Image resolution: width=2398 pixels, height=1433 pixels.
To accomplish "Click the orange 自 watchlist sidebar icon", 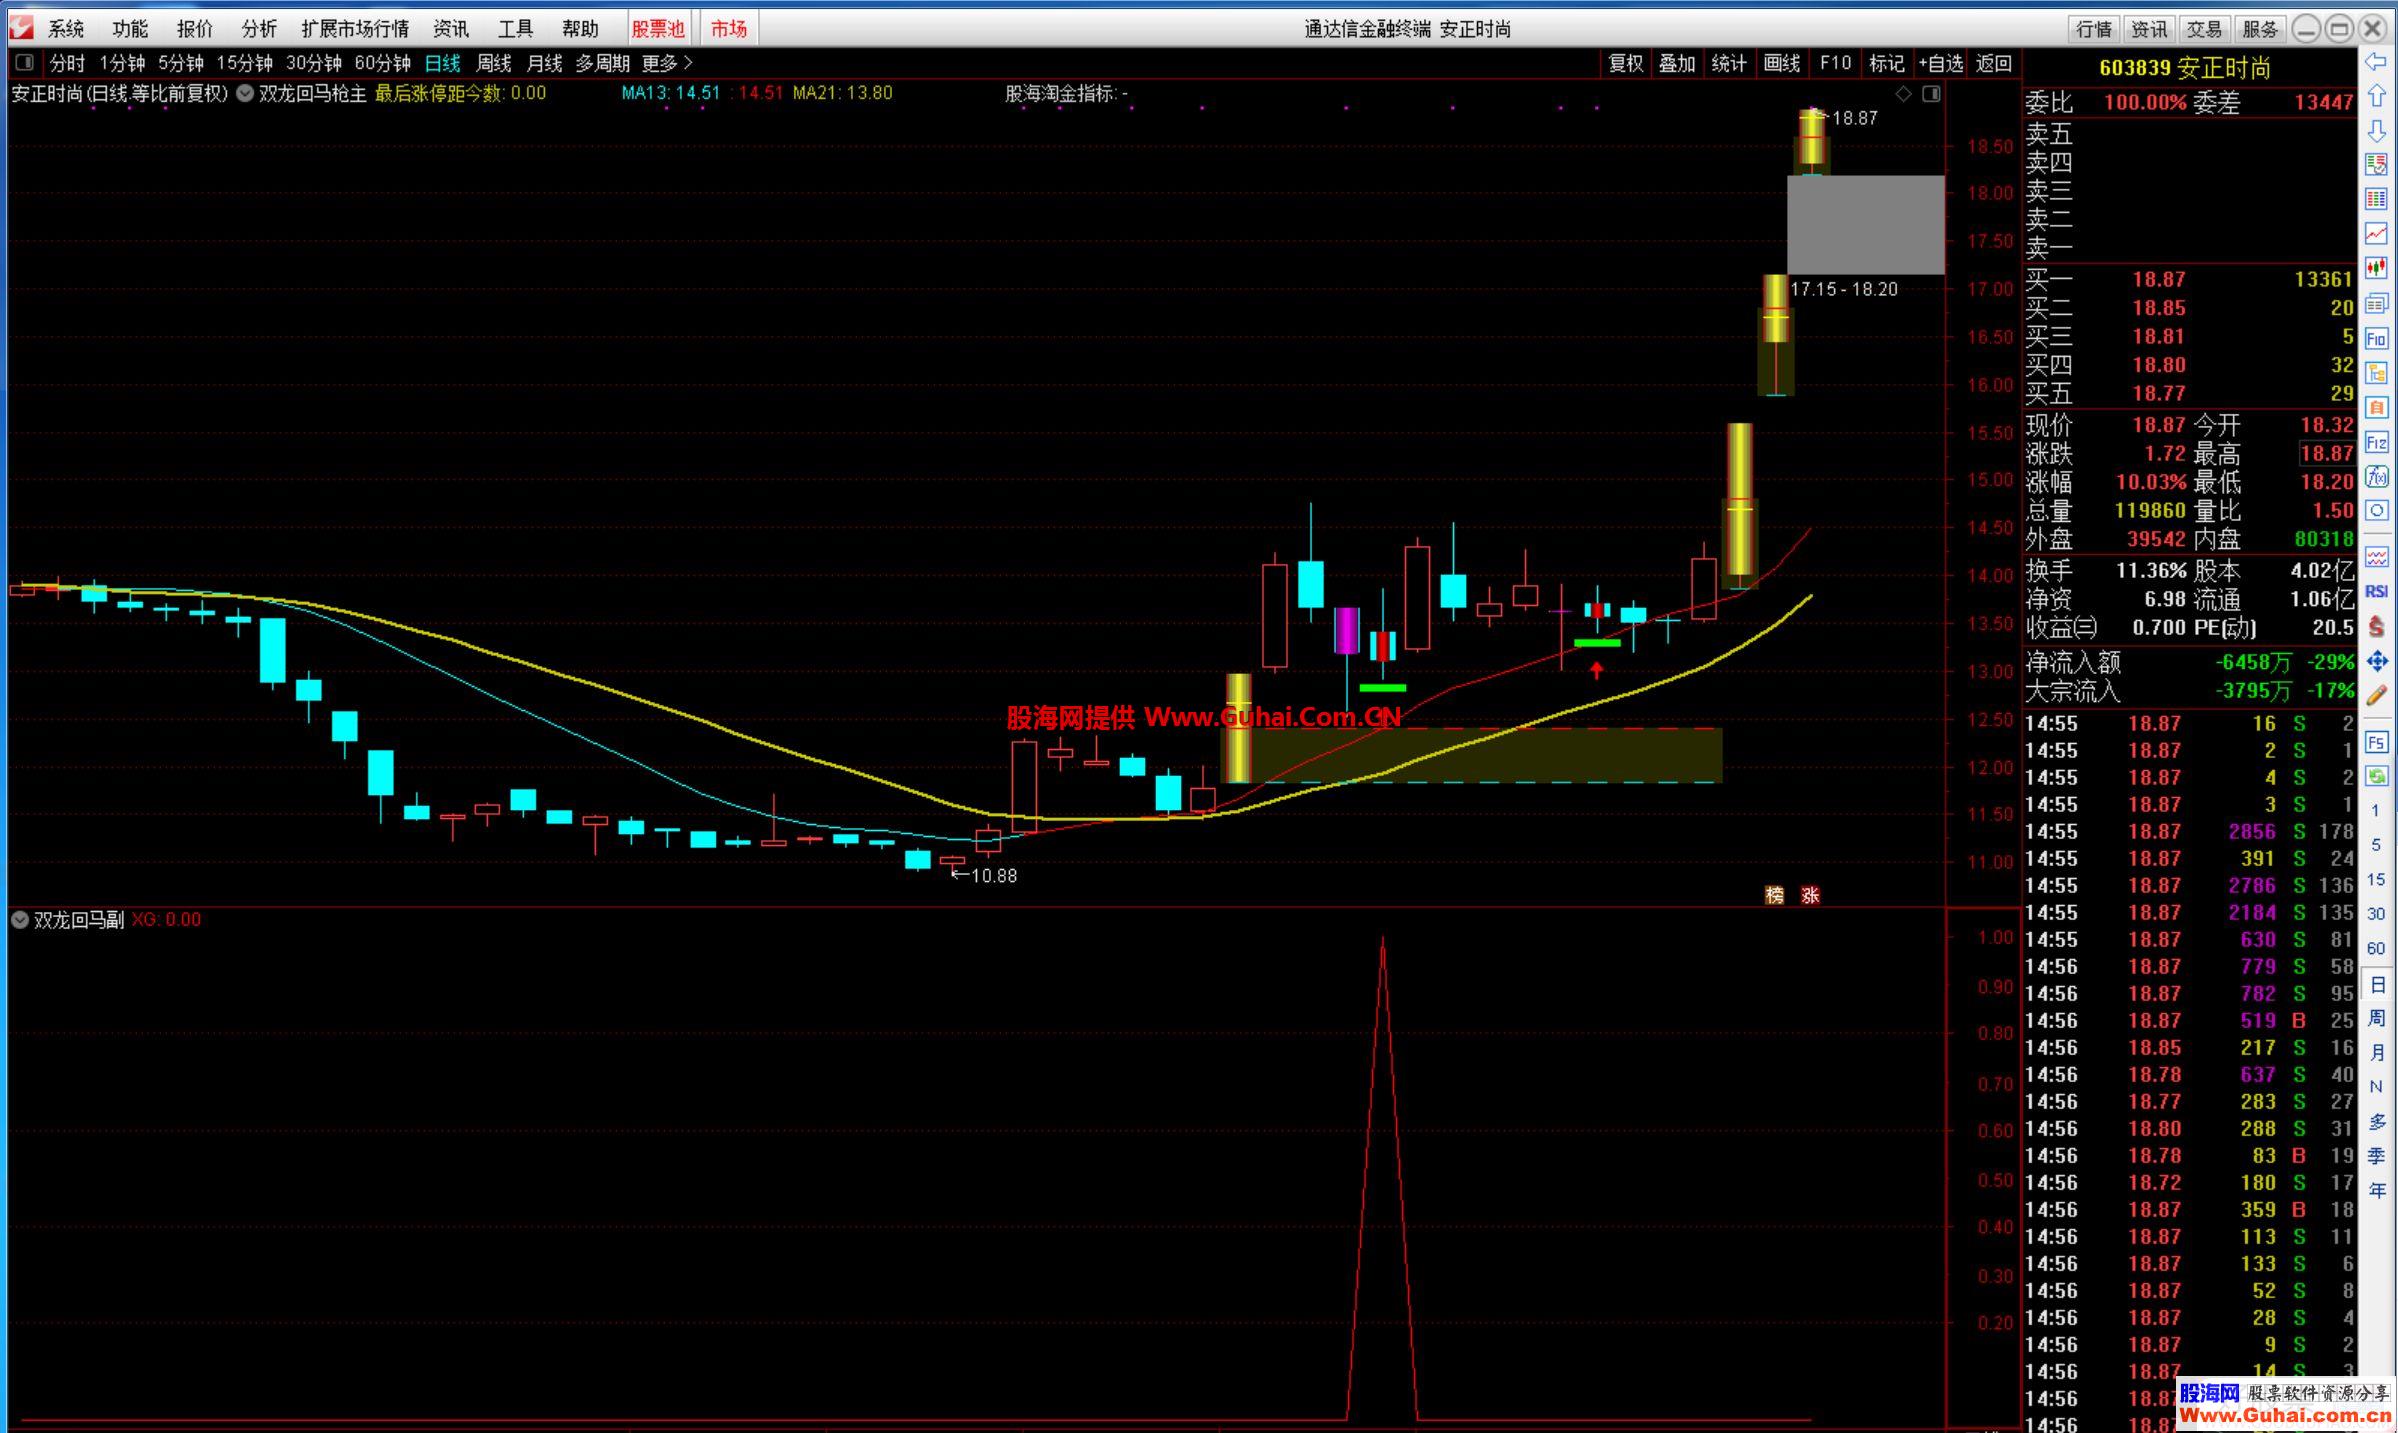I will click(x=2376, y=407).
